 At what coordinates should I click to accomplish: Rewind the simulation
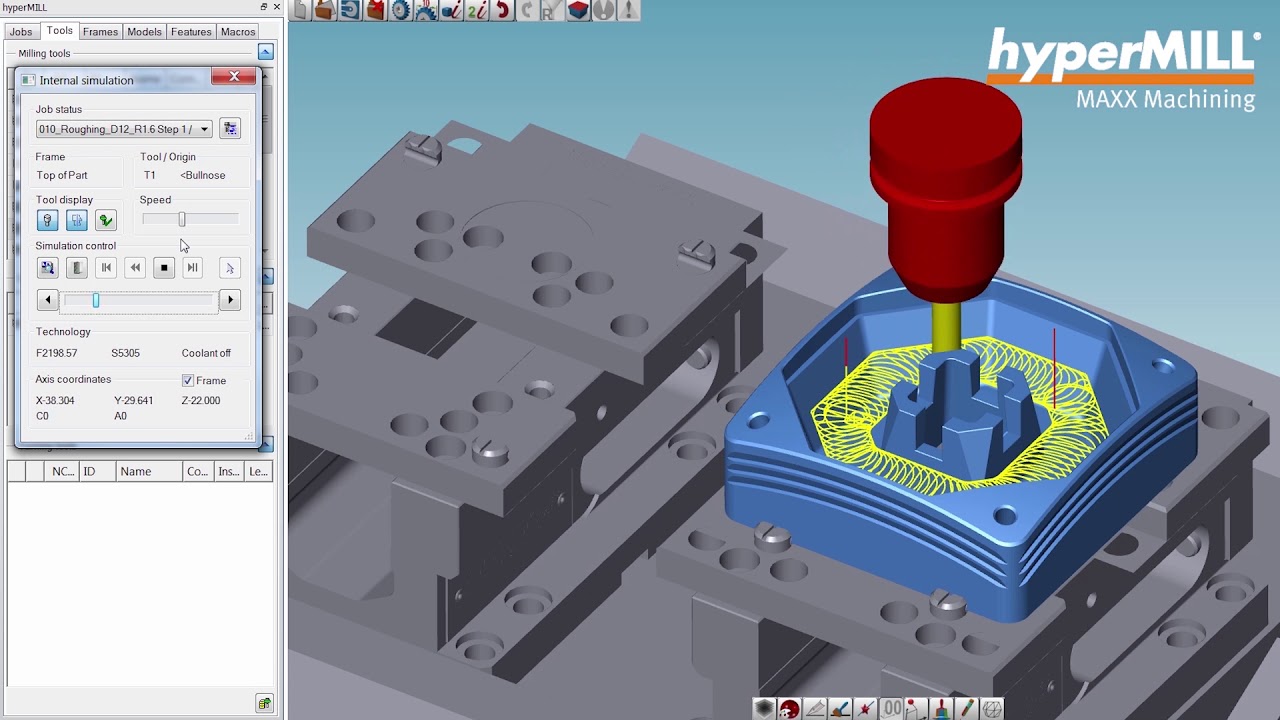click(x=135, y=268)
